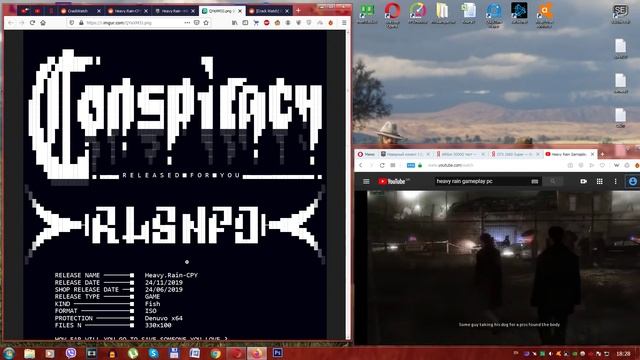Open the shopping cart extension in Firefox
The image size is (640, 360).
point(256,23)
